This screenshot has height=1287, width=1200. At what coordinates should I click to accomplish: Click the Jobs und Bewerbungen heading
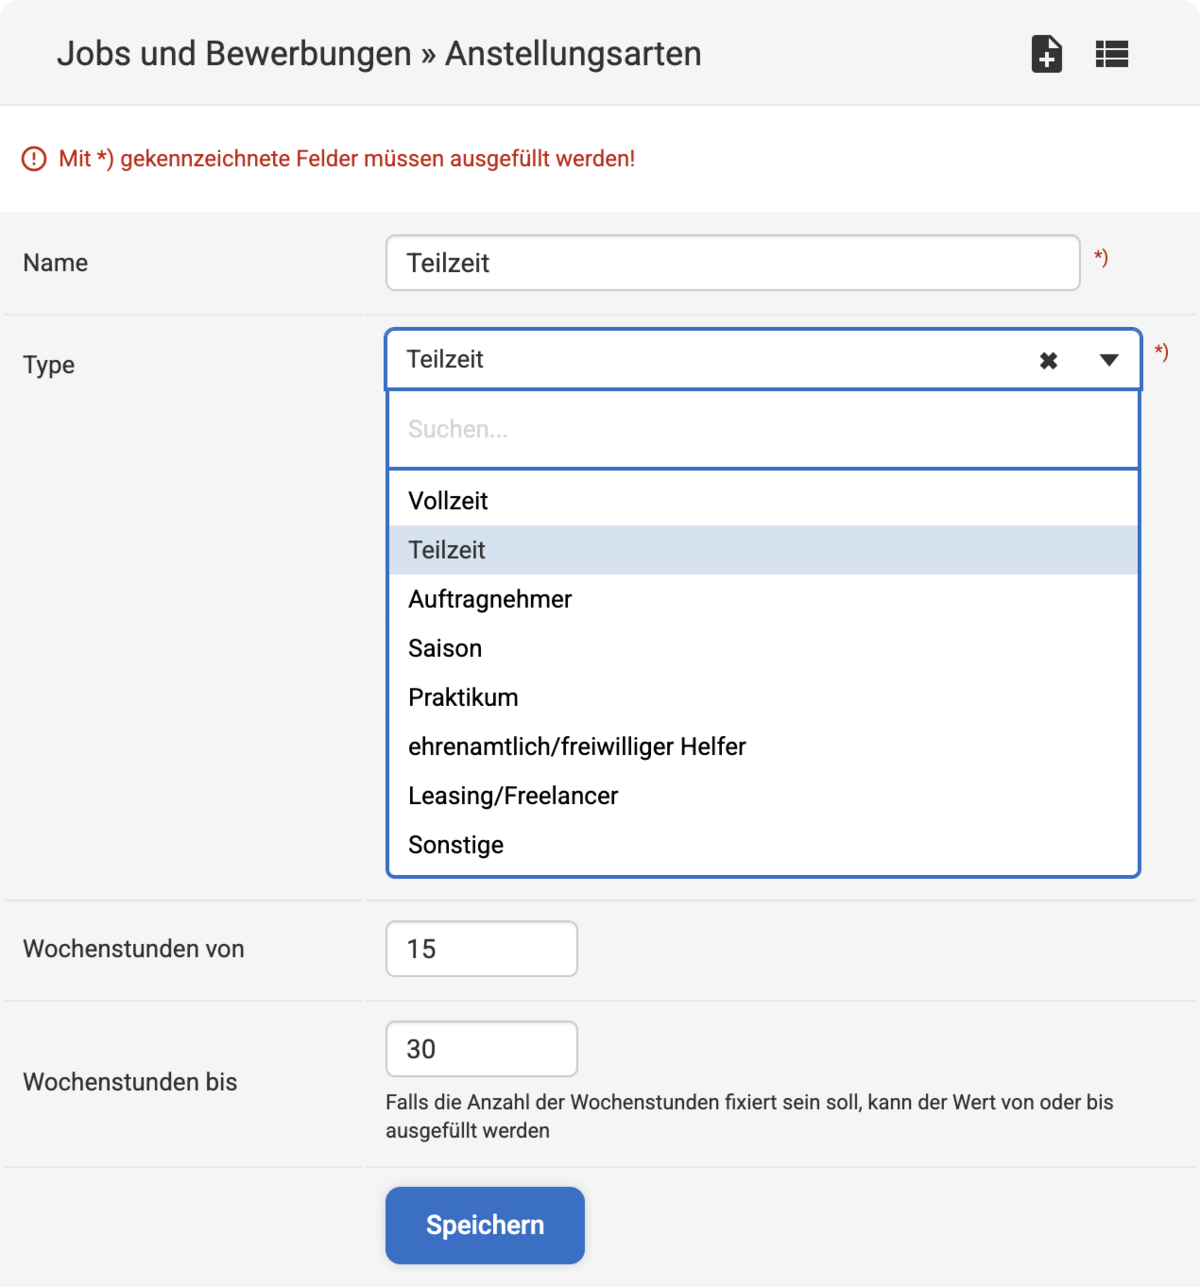click(379, 53)
